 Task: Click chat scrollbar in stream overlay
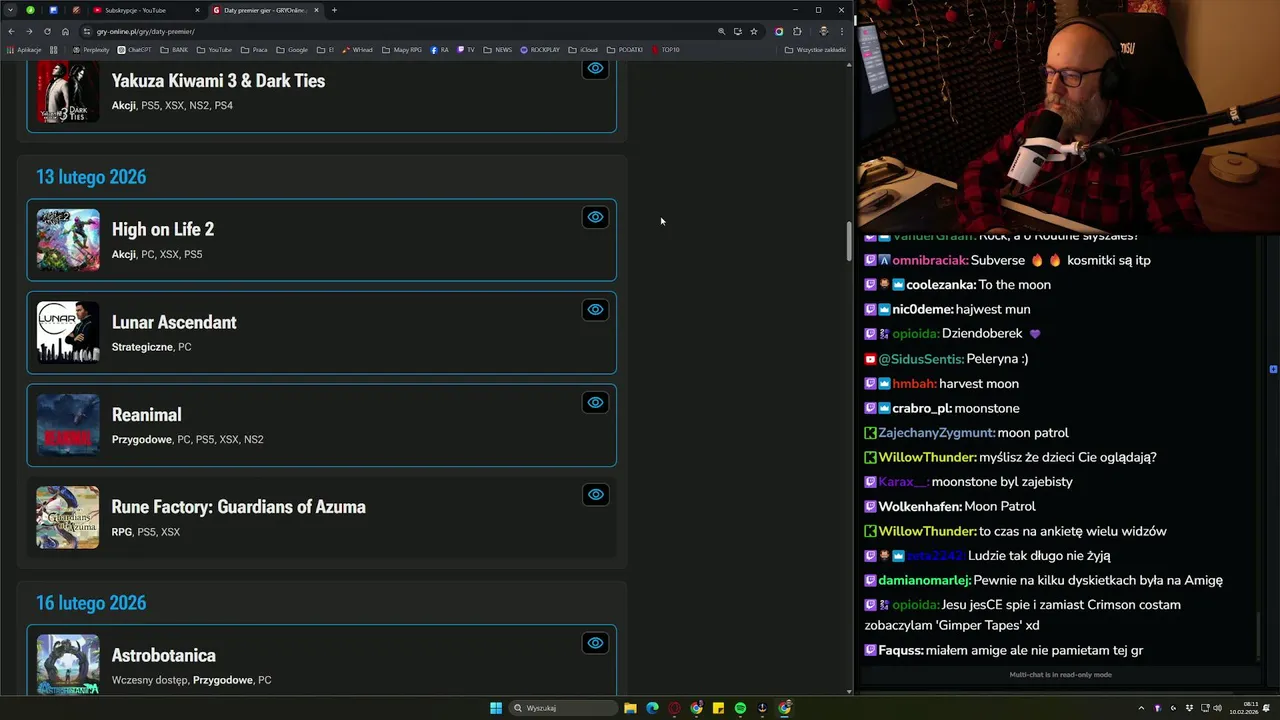pos(1257,633)
